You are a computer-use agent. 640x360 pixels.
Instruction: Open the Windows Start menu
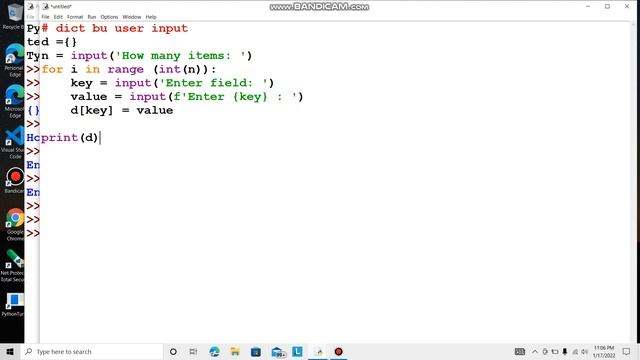click(x=10, y=351)
